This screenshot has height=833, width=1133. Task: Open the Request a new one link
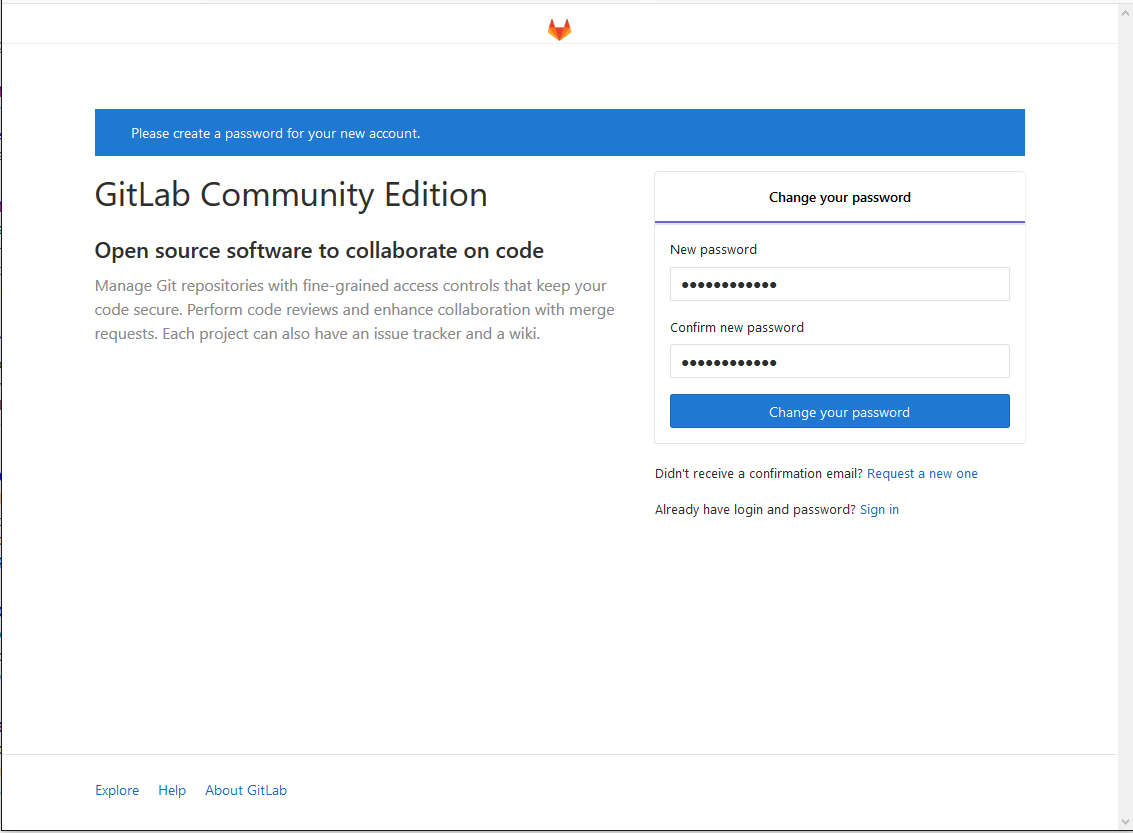click(x=922, y=474)
